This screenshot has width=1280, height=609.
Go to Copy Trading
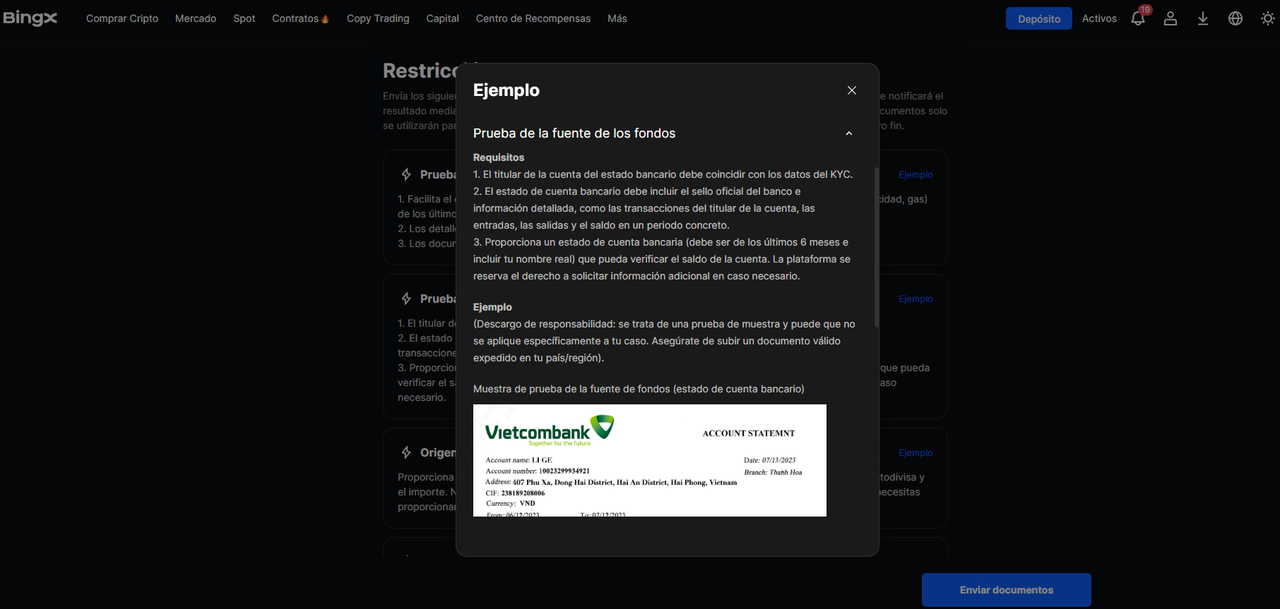377,18
